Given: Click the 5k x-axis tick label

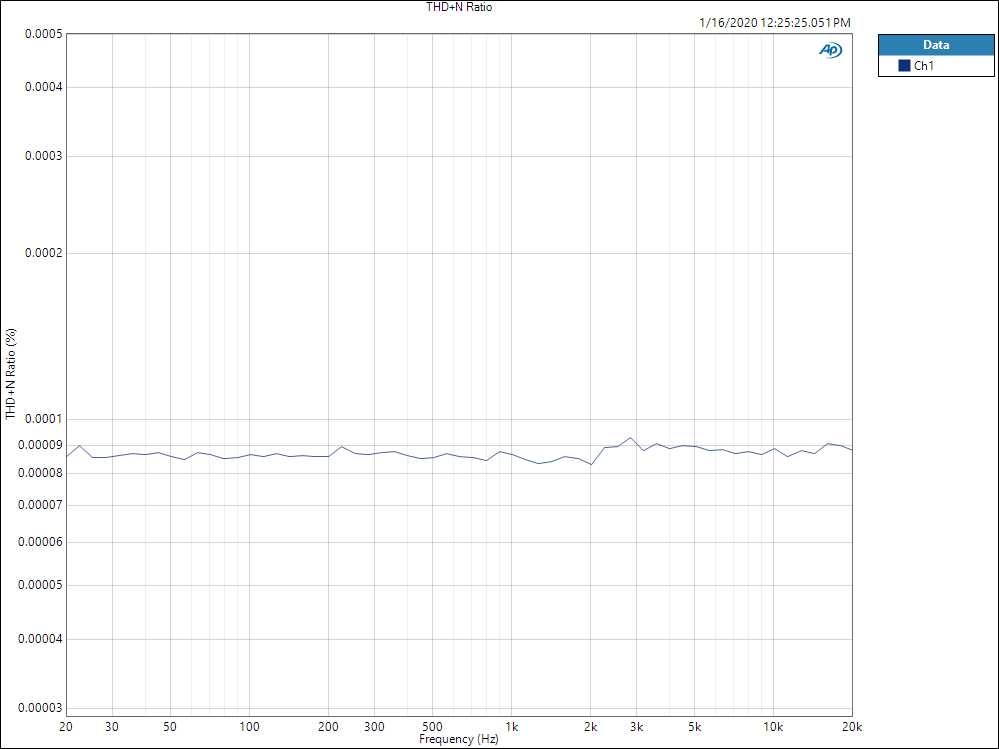Looking at the screenshot, I should 694,727.
